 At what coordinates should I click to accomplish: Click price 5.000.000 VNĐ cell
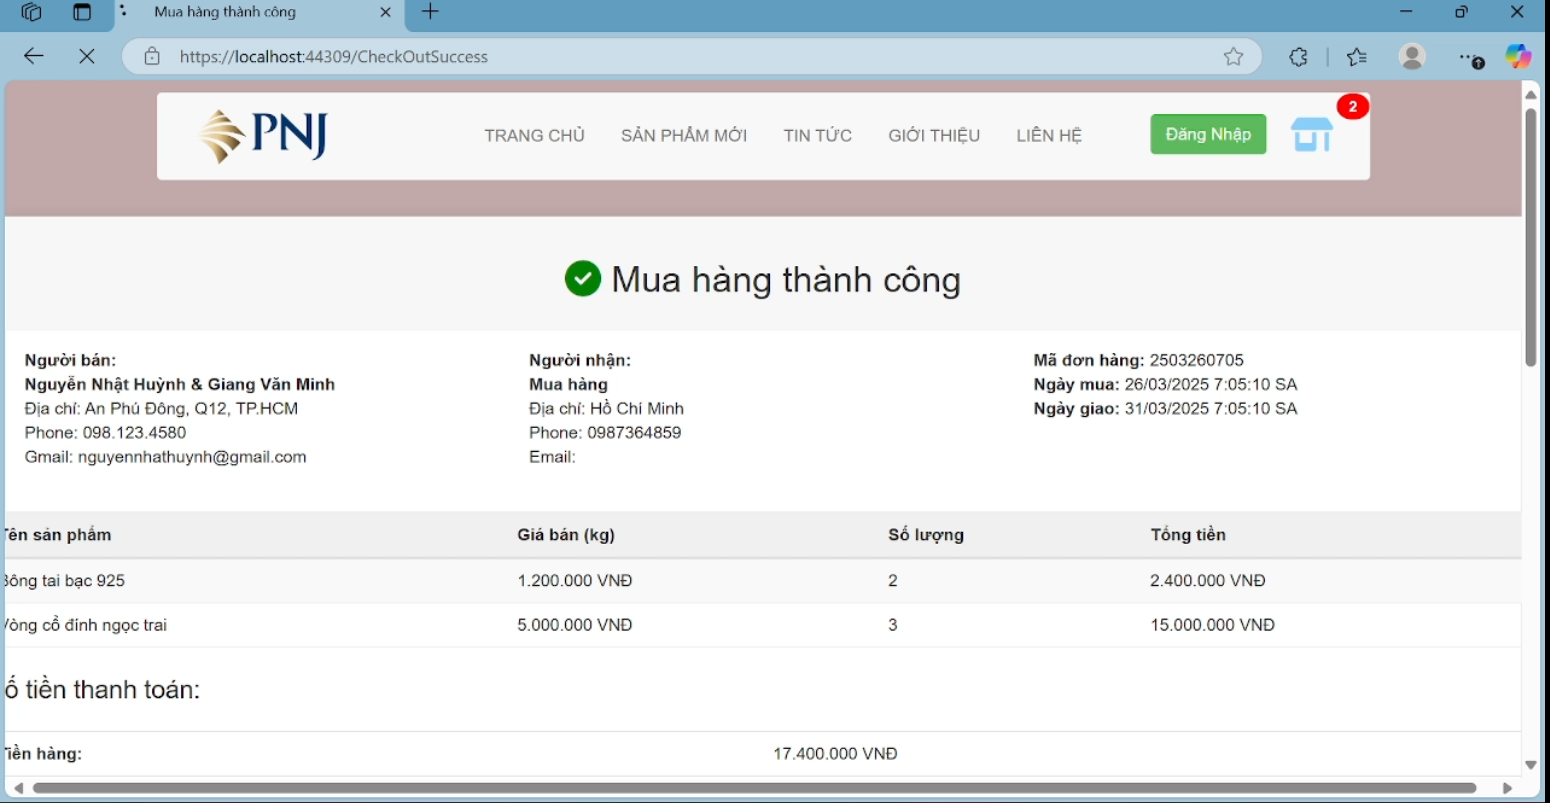575,625
